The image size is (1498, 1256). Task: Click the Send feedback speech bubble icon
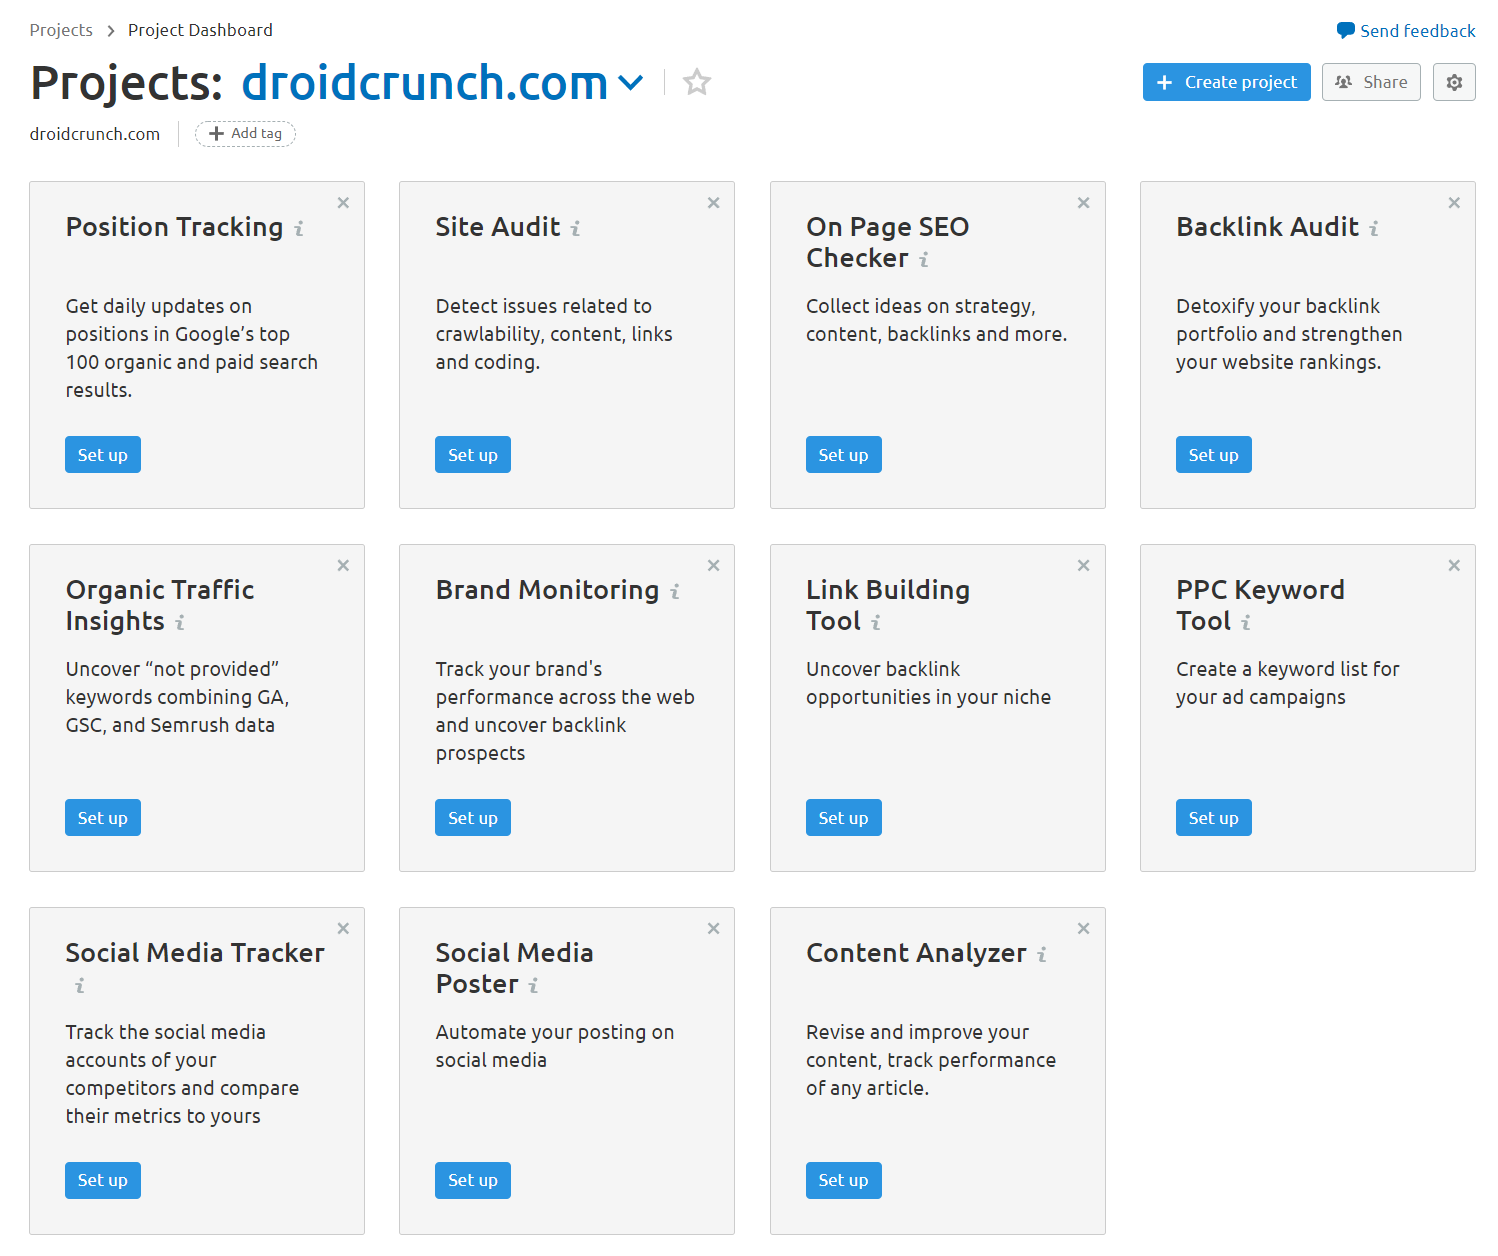[1344, 30]
